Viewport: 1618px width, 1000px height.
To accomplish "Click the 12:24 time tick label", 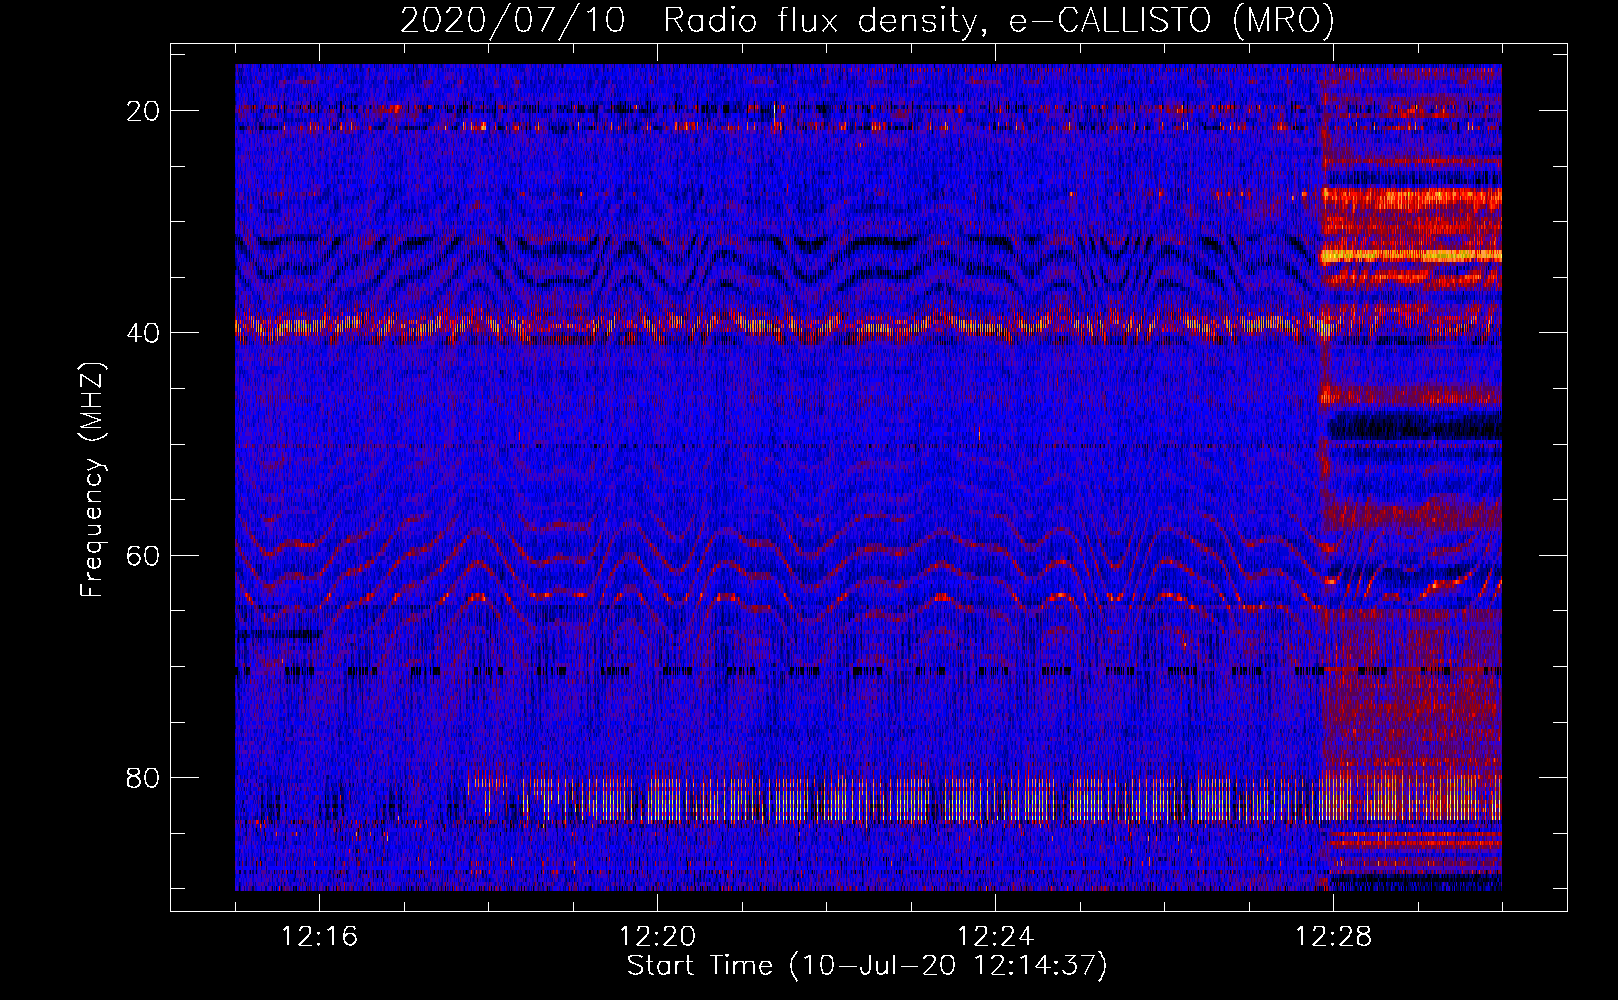I will click(995, 937).
